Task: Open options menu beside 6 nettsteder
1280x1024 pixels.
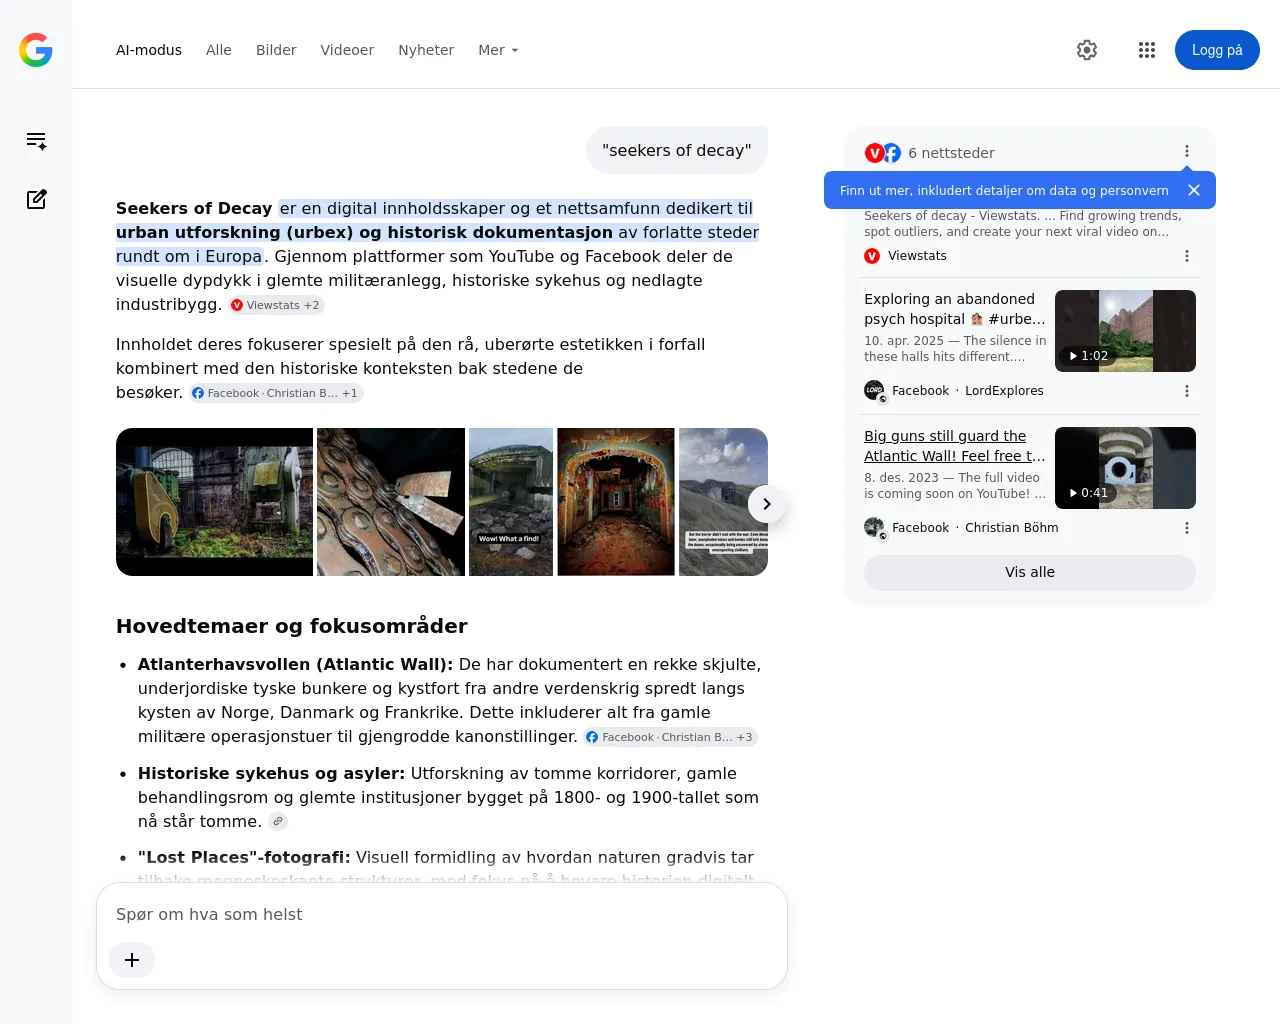Action: [1187, 151]
